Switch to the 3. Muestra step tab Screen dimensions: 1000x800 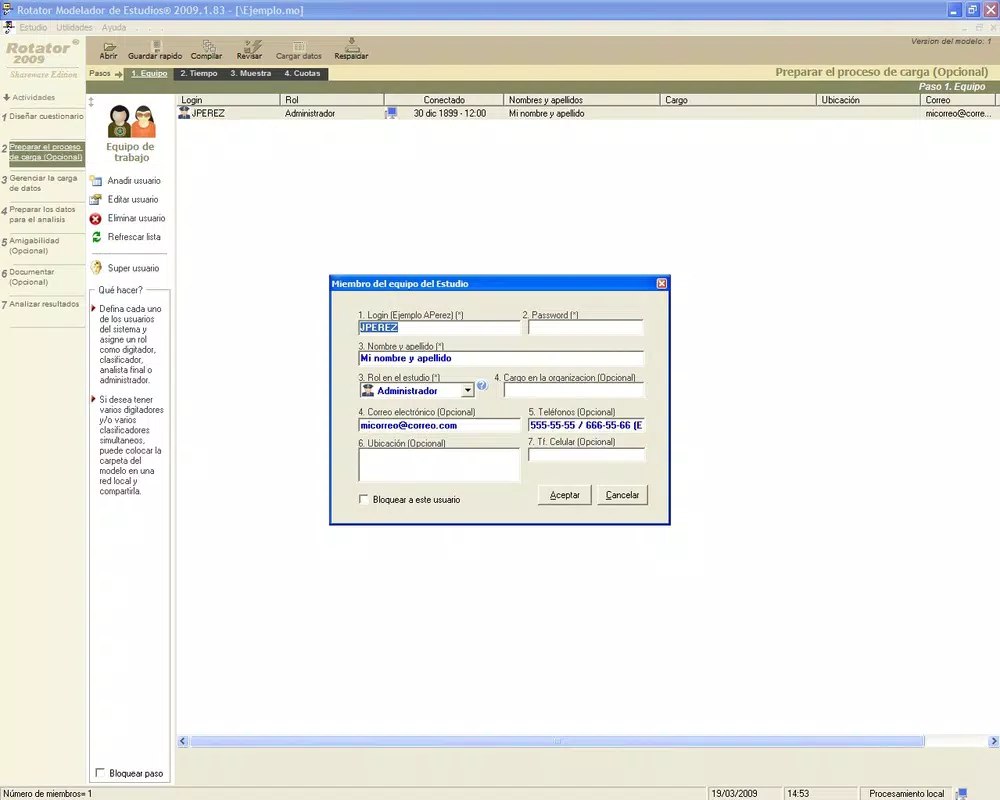coord(251,73)
